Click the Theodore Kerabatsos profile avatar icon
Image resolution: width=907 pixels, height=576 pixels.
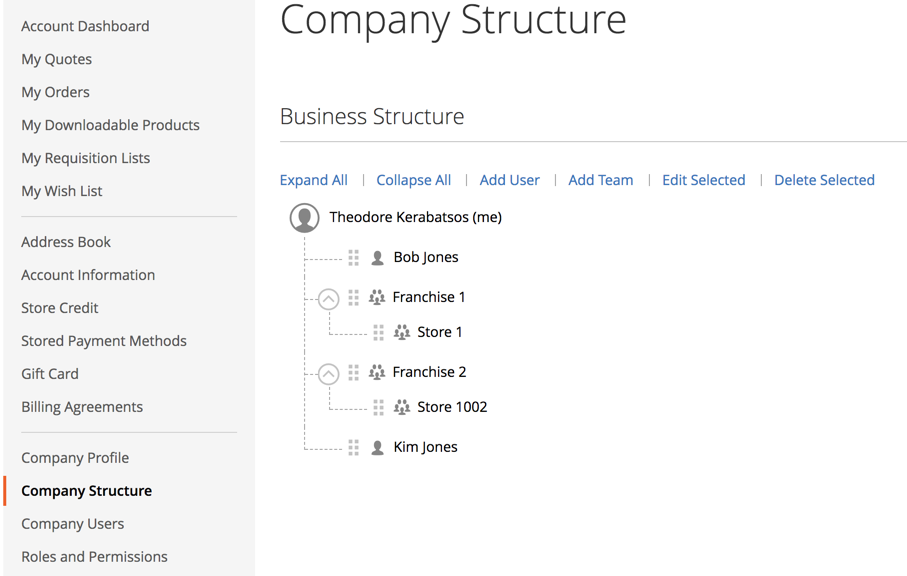304,217
